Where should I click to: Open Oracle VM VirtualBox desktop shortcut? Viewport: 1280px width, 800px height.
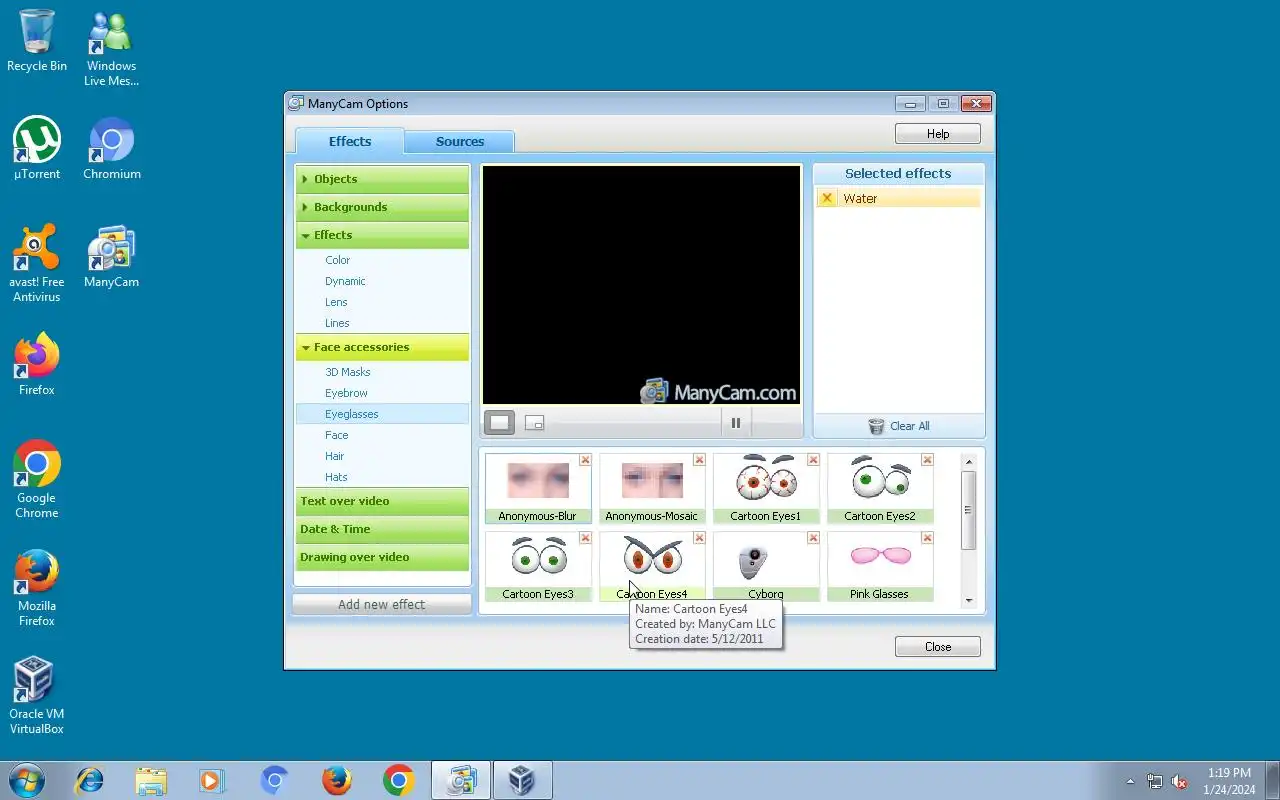[x=37, y=696]
